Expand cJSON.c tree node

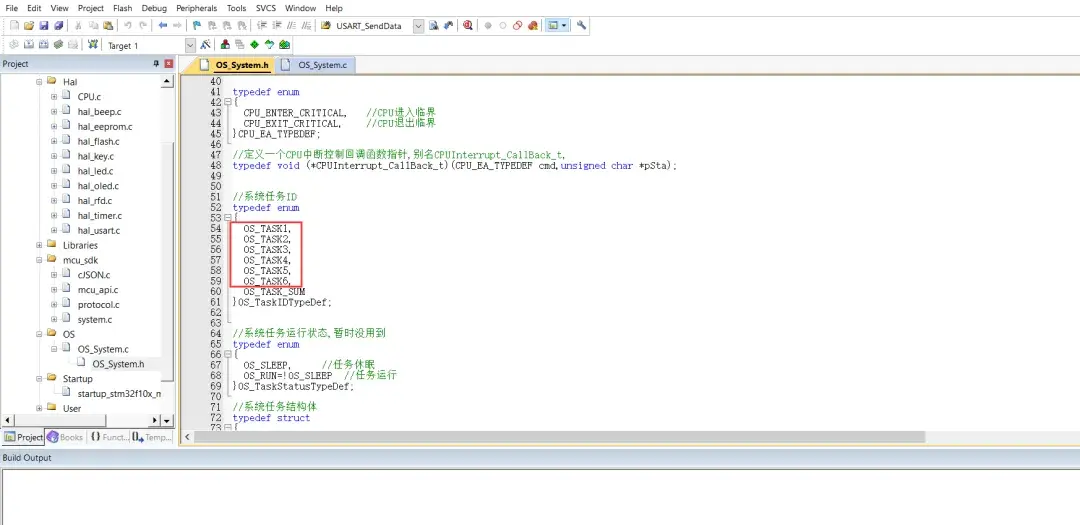pos(54,275)
